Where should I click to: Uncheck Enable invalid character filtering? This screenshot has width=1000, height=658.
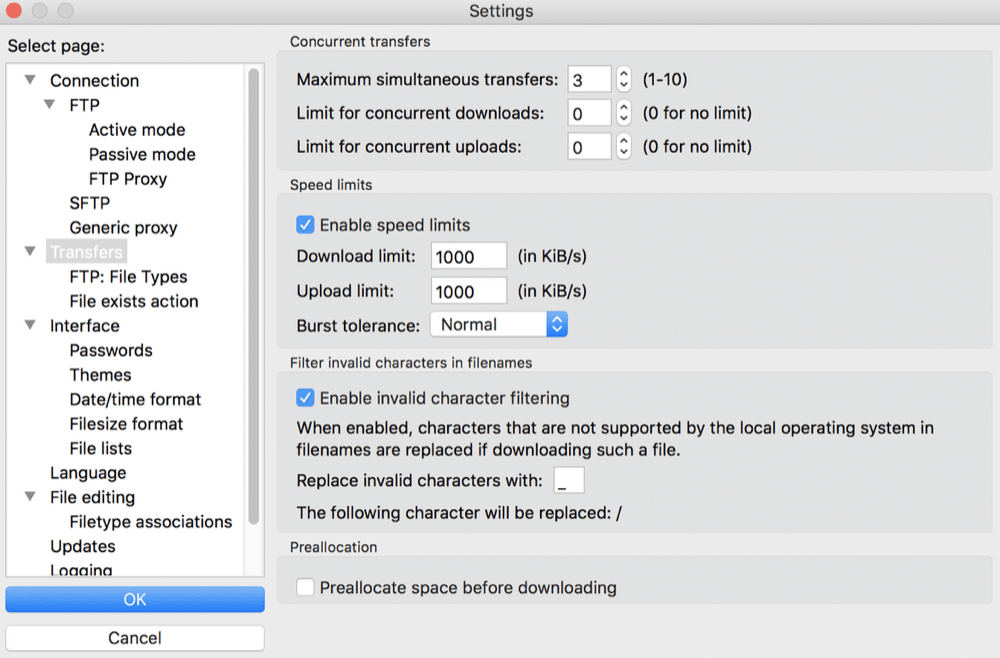[305, 397]
